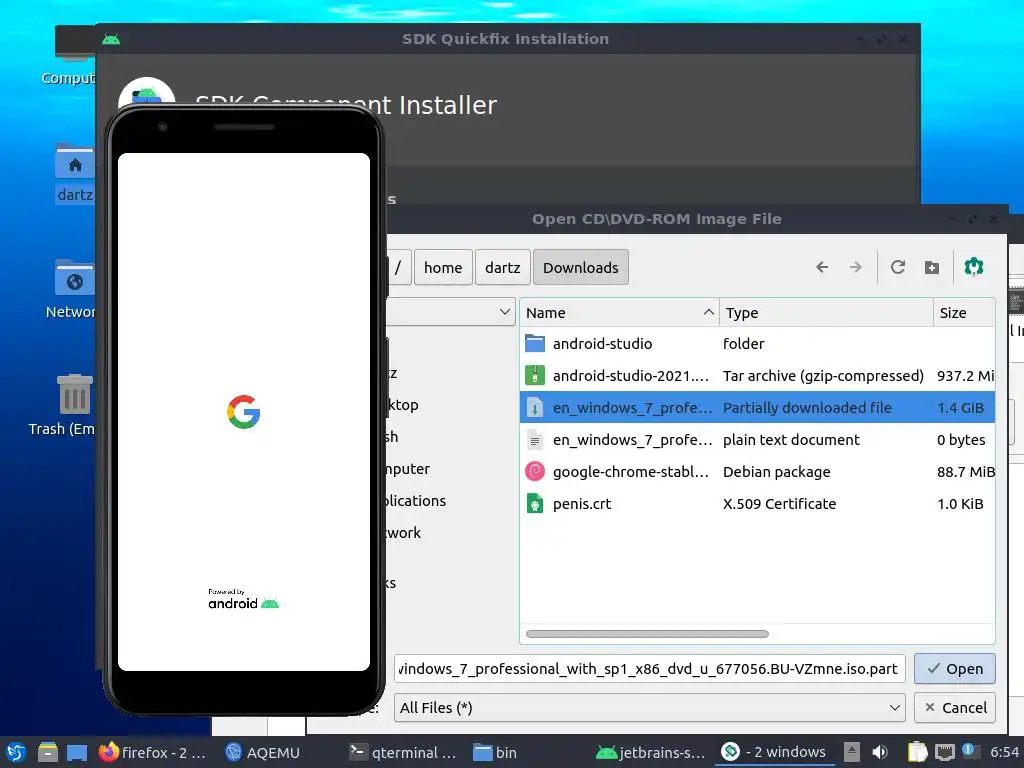Select the google-chrome-stabl... file name
The height and width of the screenshot is (768, 1024).
click(x=630, y=472)
